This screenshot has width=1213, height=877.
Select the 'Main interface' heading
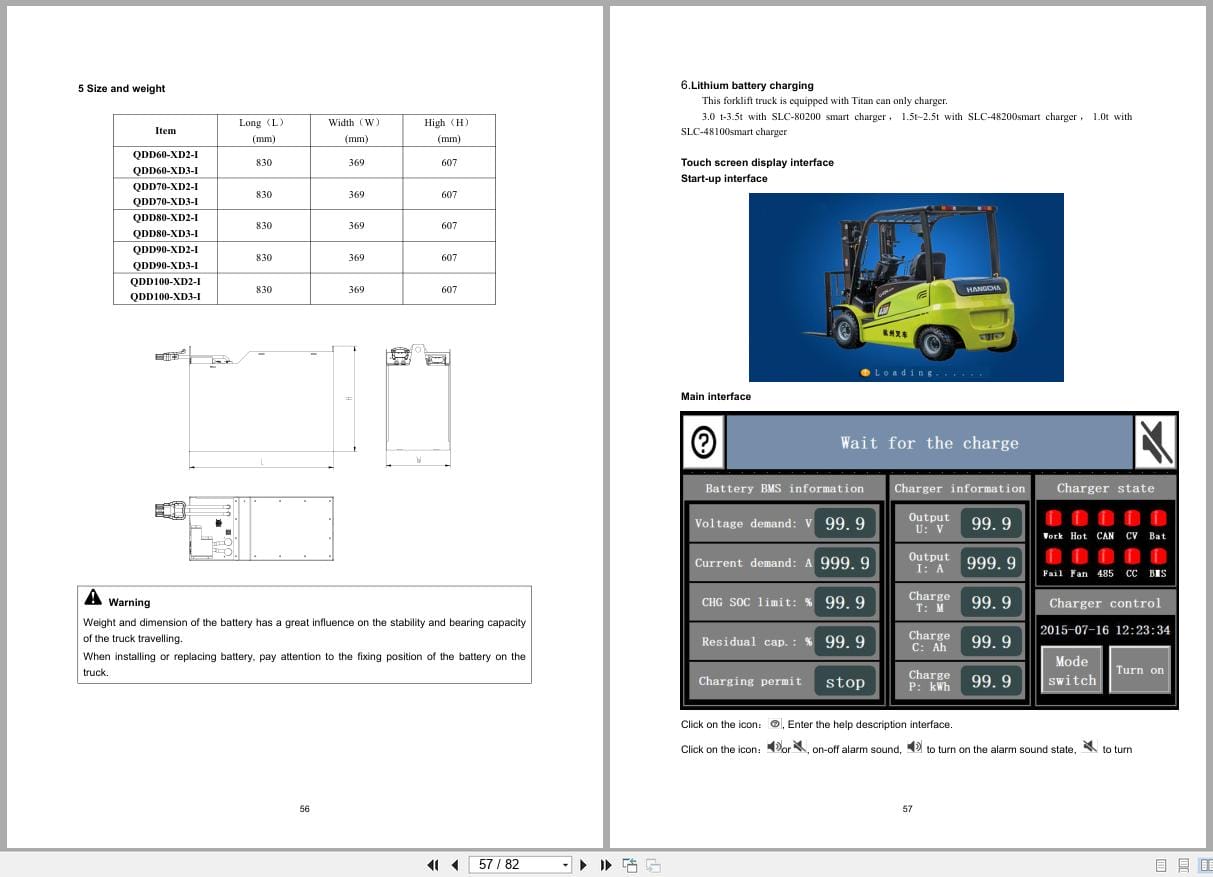(x=716, y=397)
